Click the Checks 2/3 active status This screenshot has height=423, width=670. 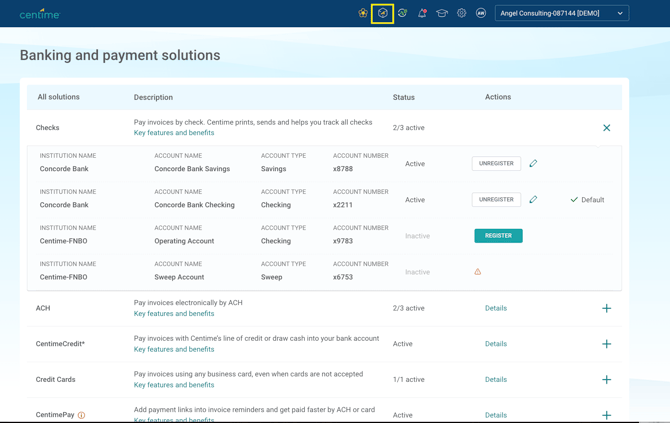408,128
